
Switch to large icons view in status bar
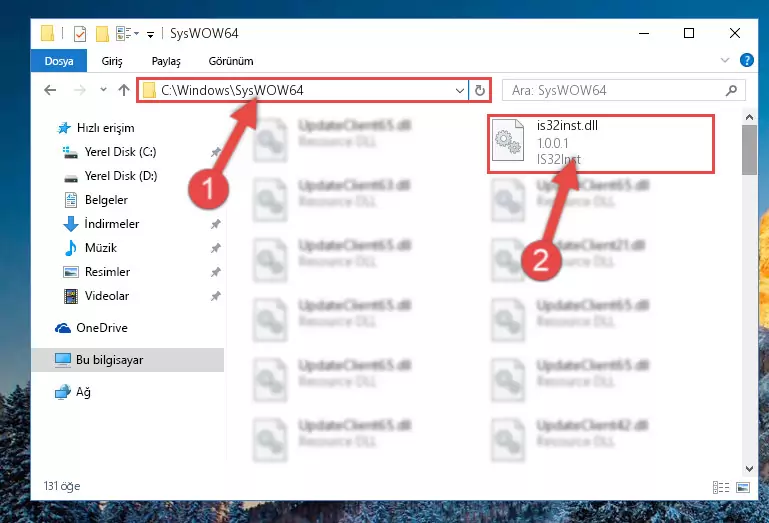pyautogui.click(x=743, y=487)
